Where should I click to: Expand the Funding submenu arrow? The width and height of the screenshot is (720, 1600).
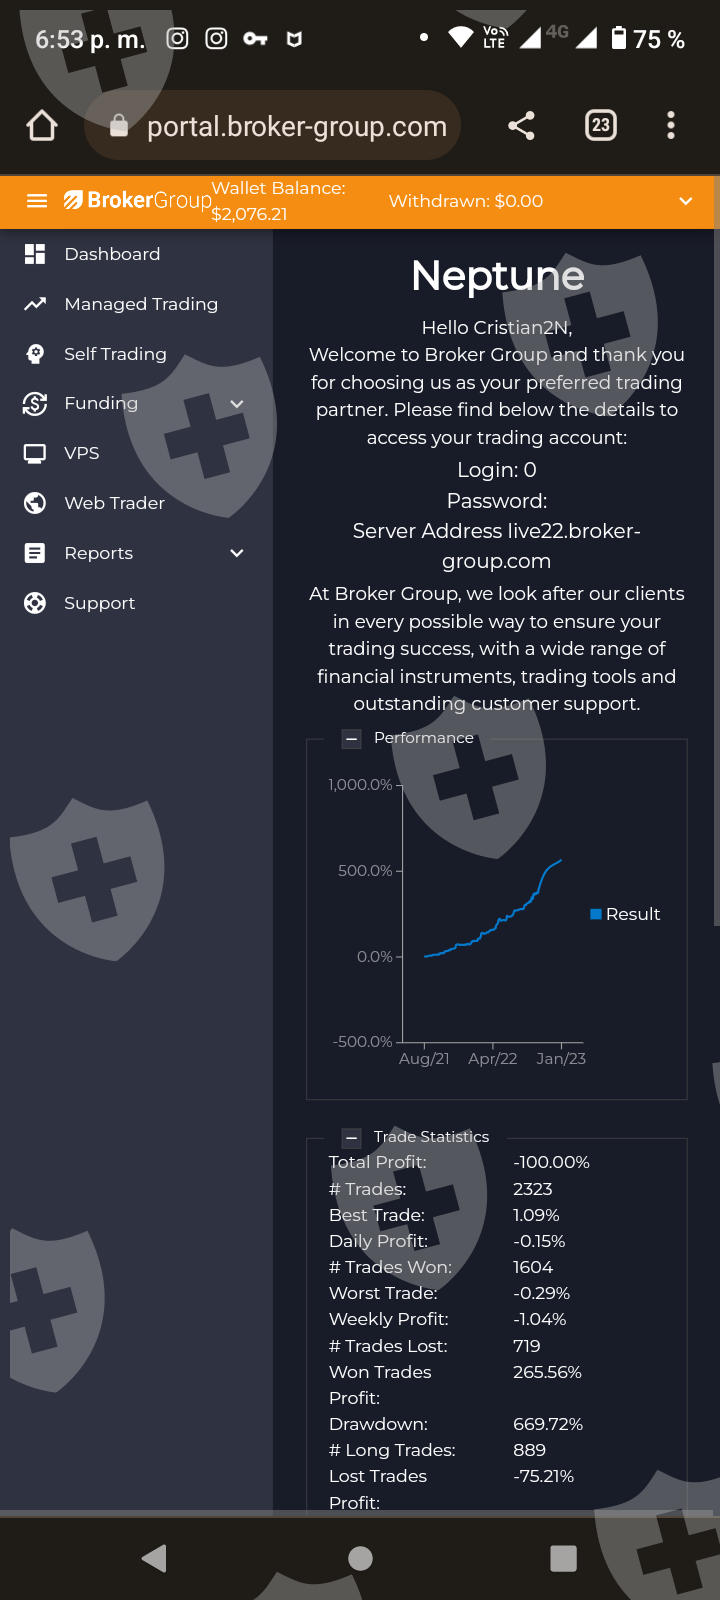[x=237, y=404]
